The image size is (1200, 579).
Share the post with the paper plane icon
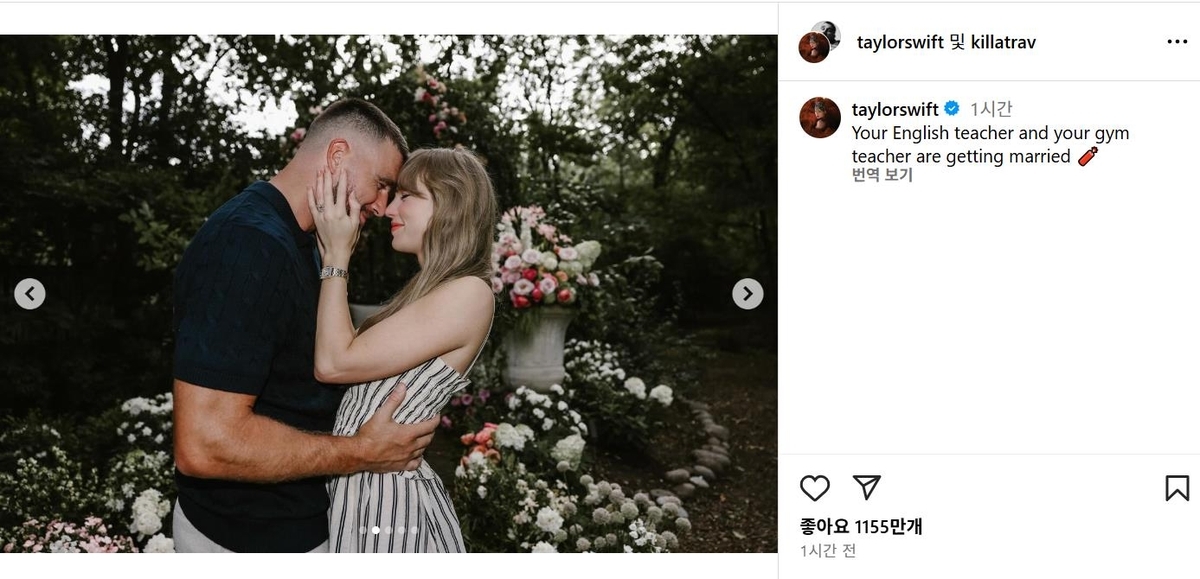866,488
